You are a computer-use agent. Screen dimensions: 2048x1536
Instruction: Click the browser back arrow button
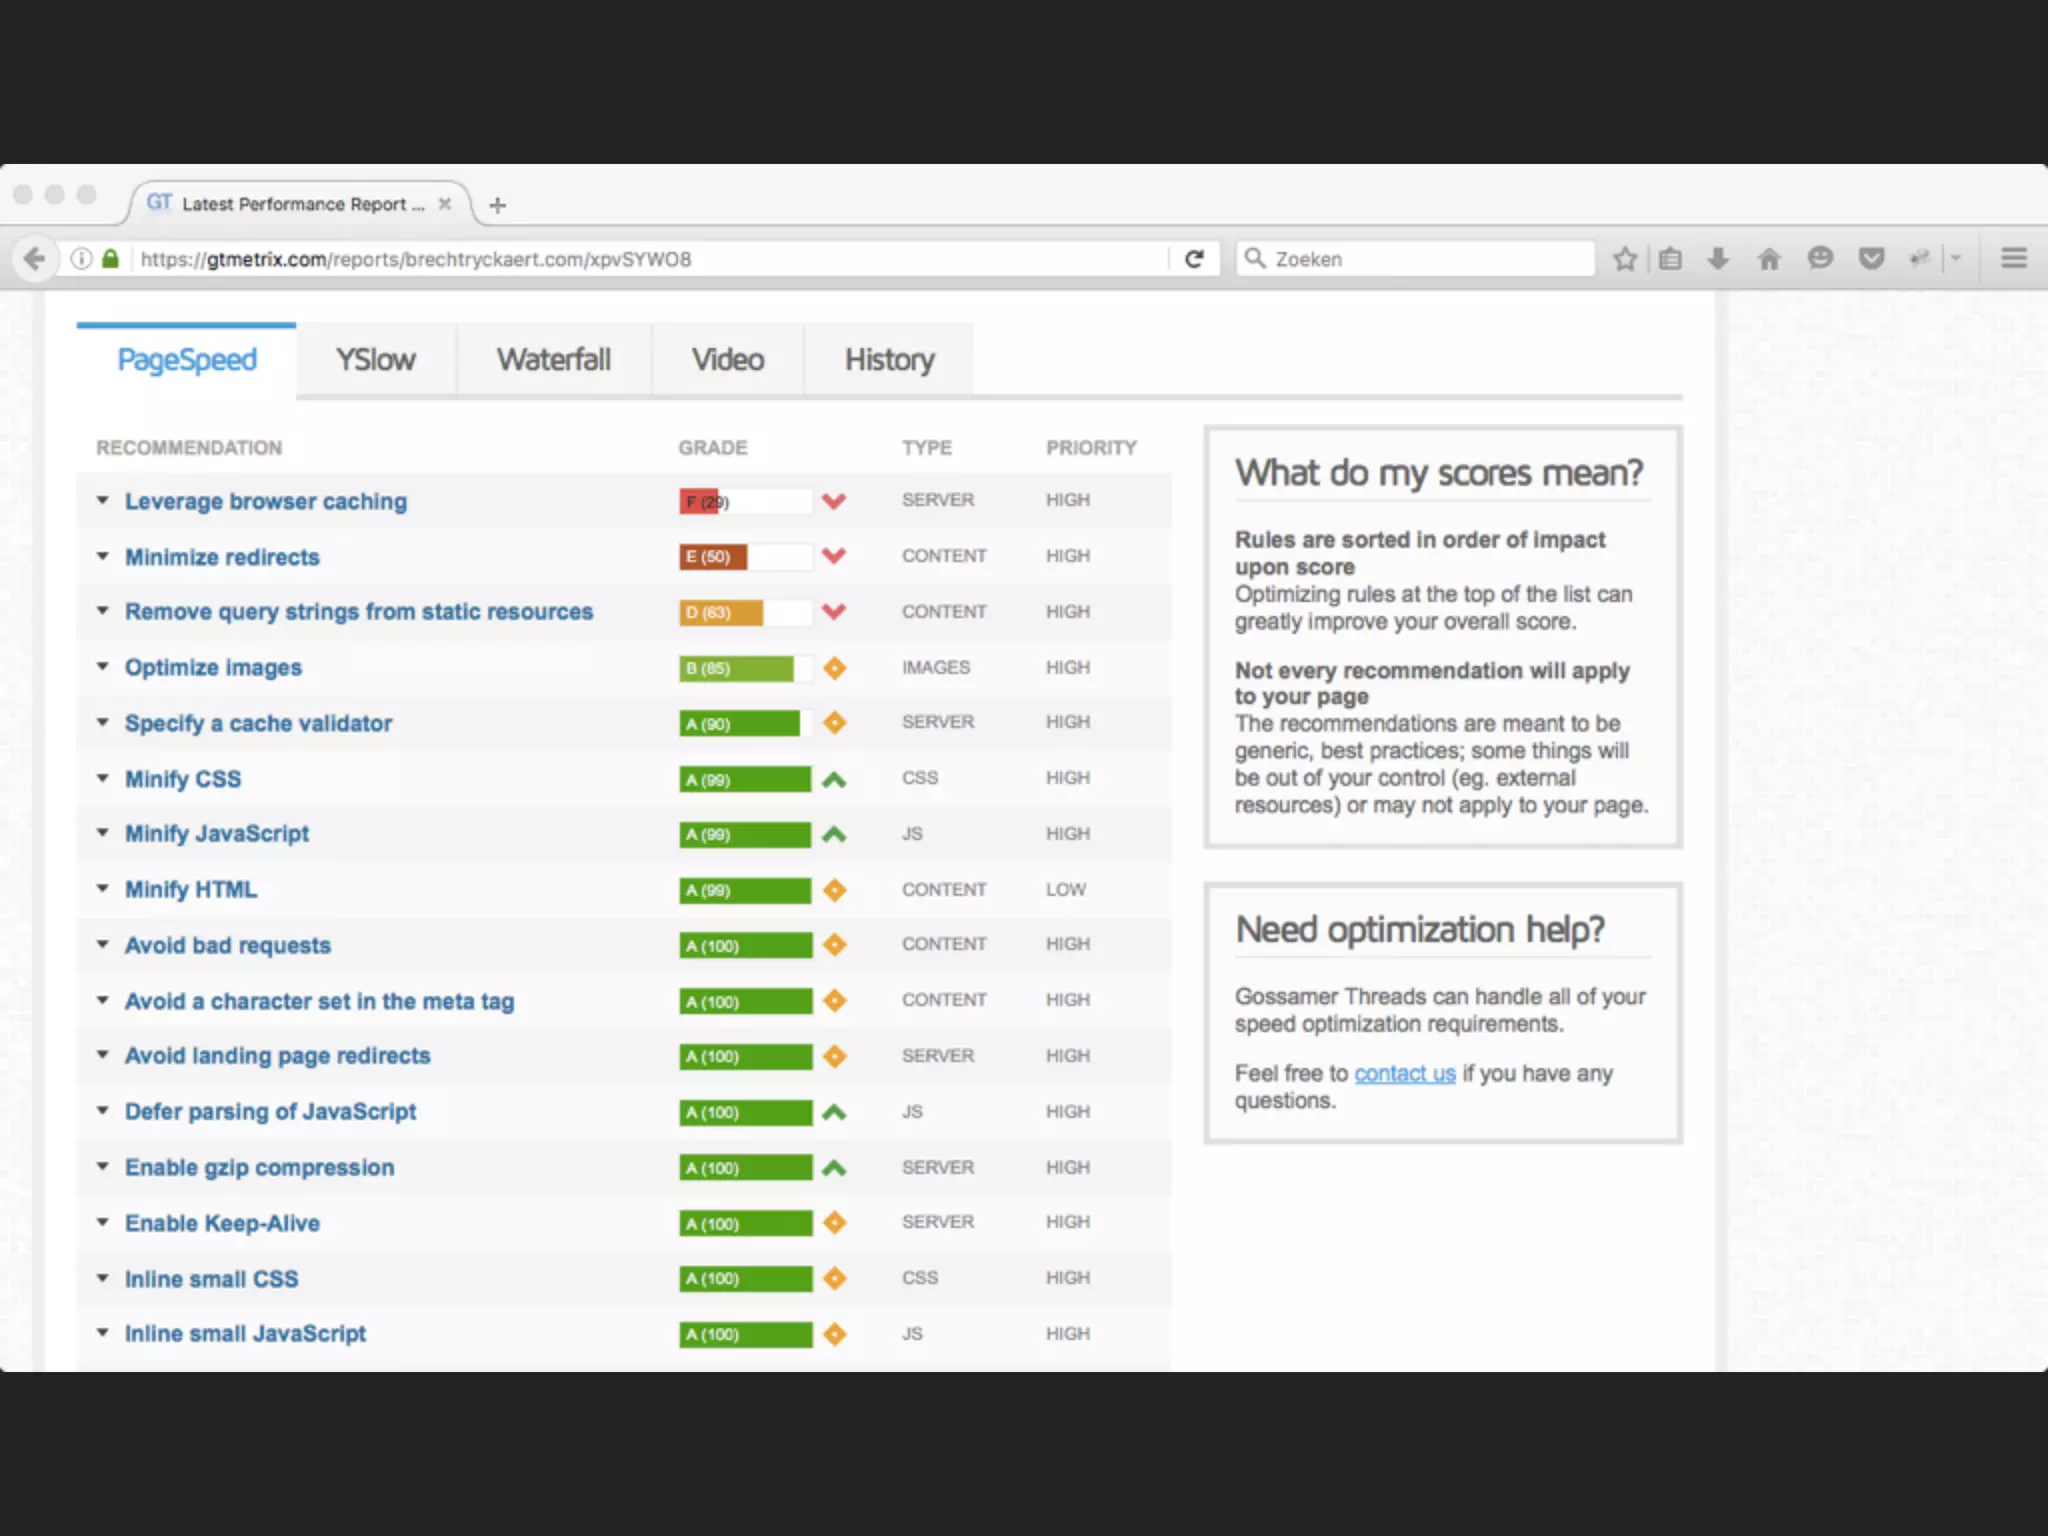coord(34,259)
